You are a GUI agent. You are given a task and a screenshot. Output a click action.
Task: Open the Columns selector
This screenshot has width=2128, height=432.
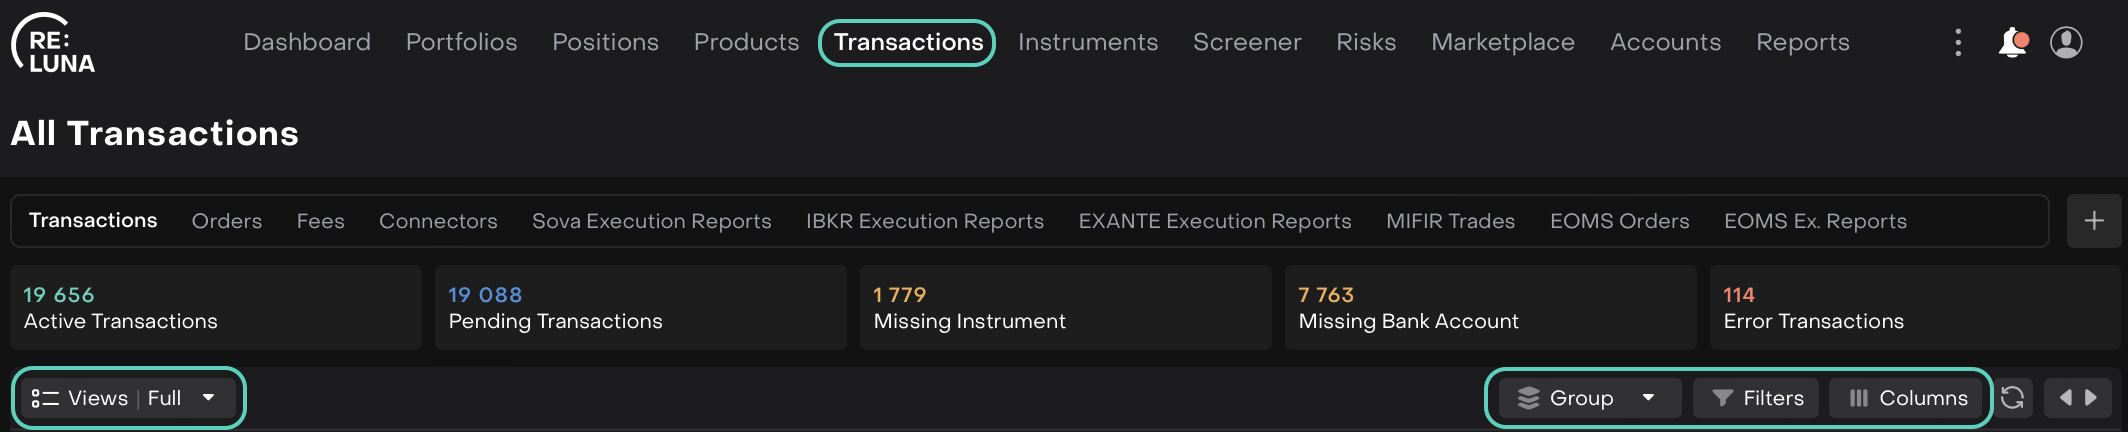(1908, 398)
